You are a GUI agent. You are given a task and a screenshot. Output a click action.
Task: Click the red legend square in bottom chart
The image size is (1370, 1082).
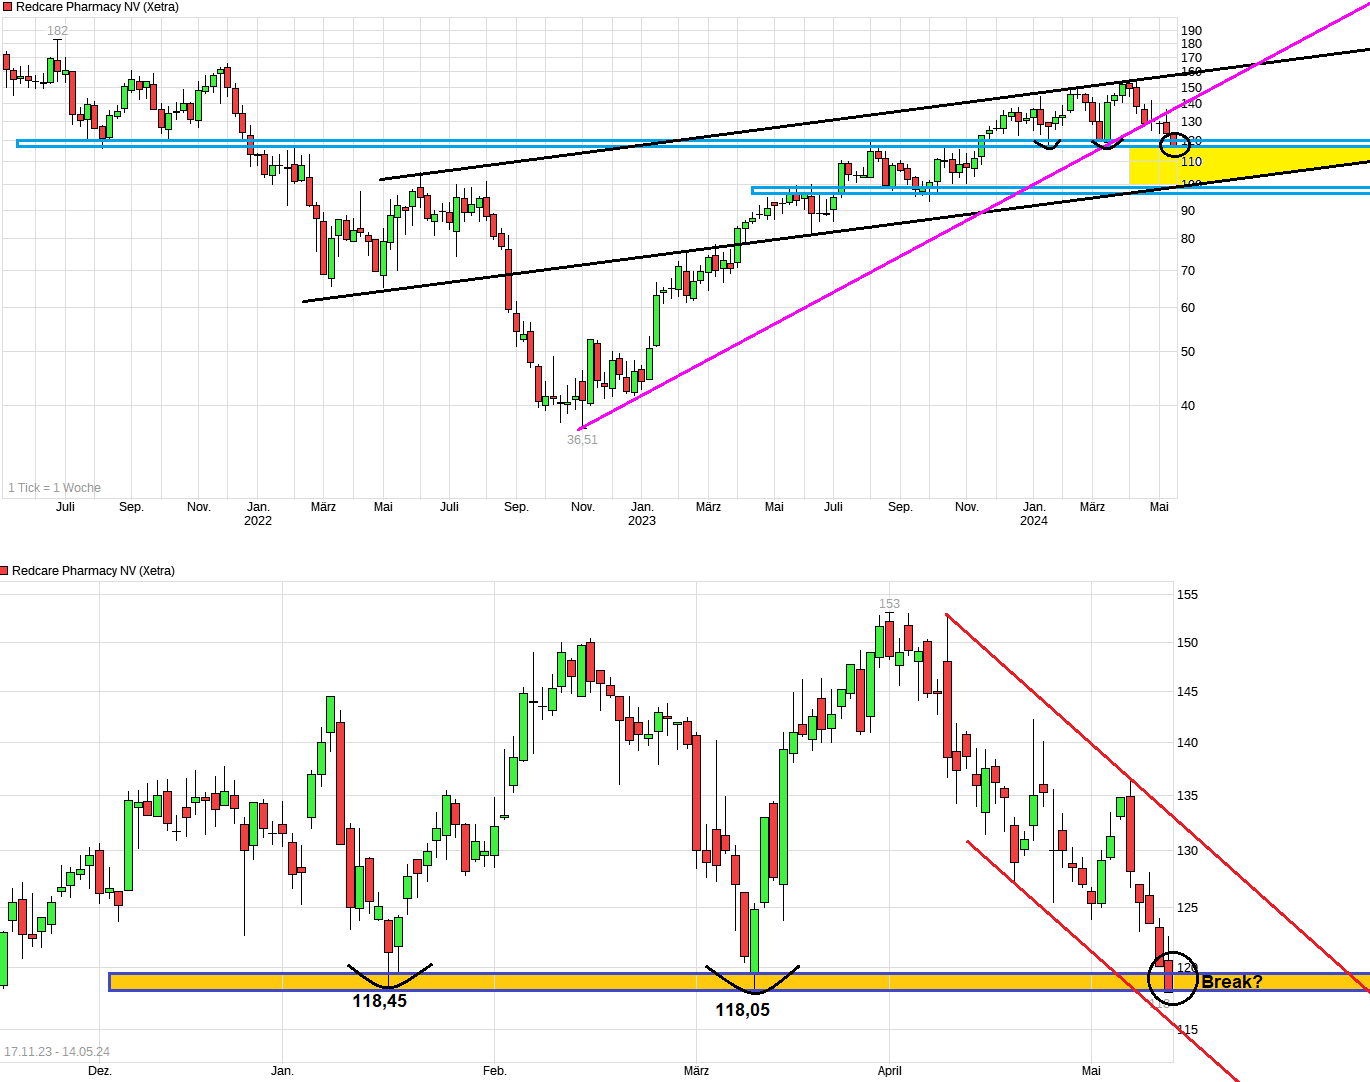pos(5,571)
